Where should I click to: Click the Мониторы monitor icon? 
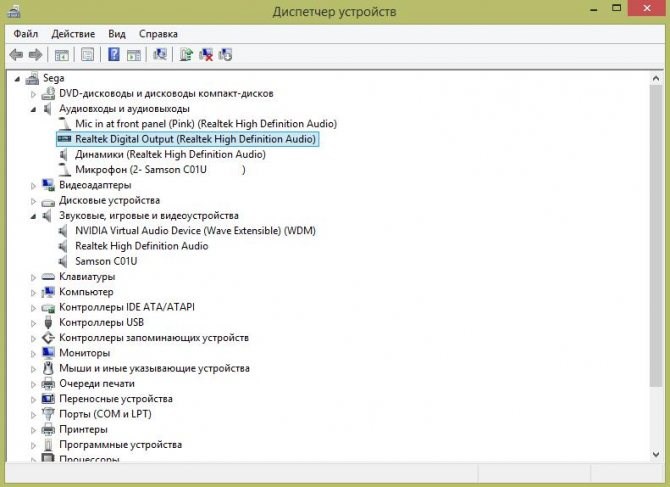[x=48, y=353]
